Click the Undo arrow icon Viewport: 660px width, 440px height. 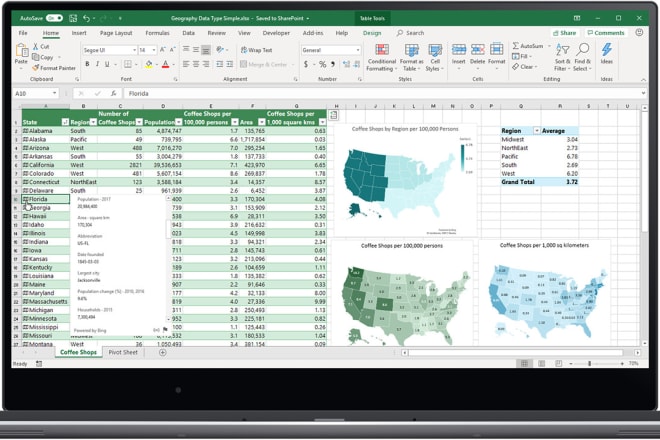tap(86, 18)
